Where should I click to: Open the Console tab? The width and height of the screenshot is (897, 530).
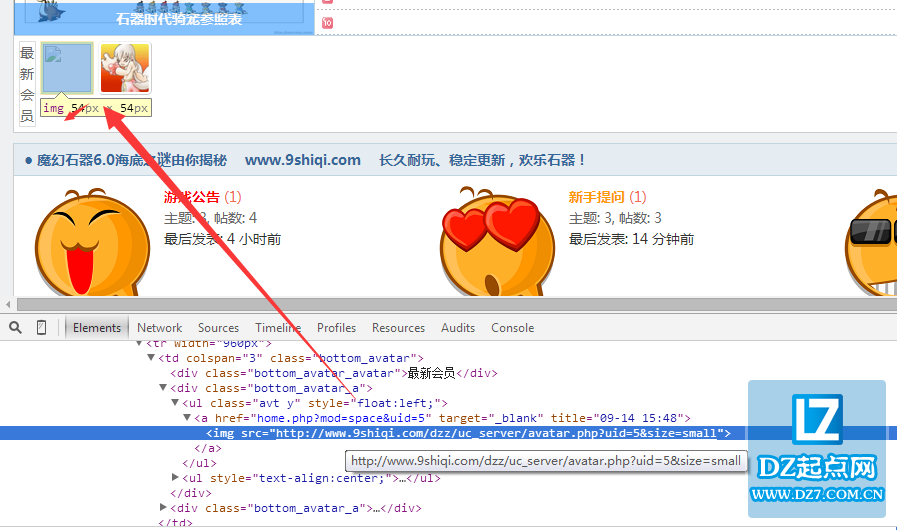(512, 328)
